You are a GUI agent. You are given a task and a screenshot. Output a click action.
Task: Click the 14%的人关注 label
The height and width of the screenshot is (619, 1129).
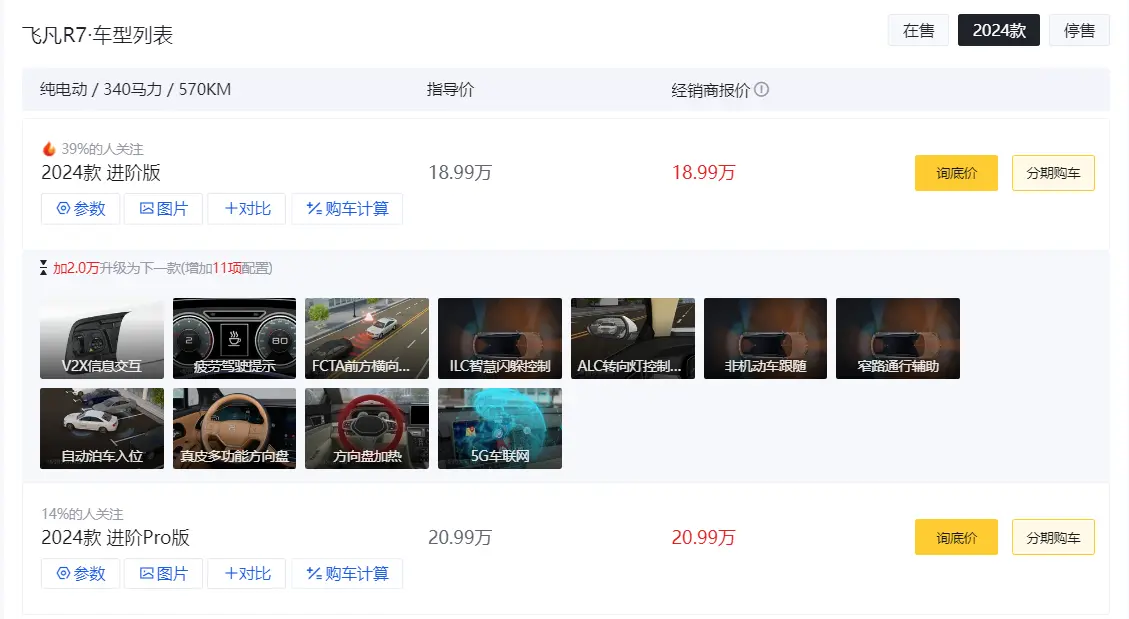coord(82,514)
